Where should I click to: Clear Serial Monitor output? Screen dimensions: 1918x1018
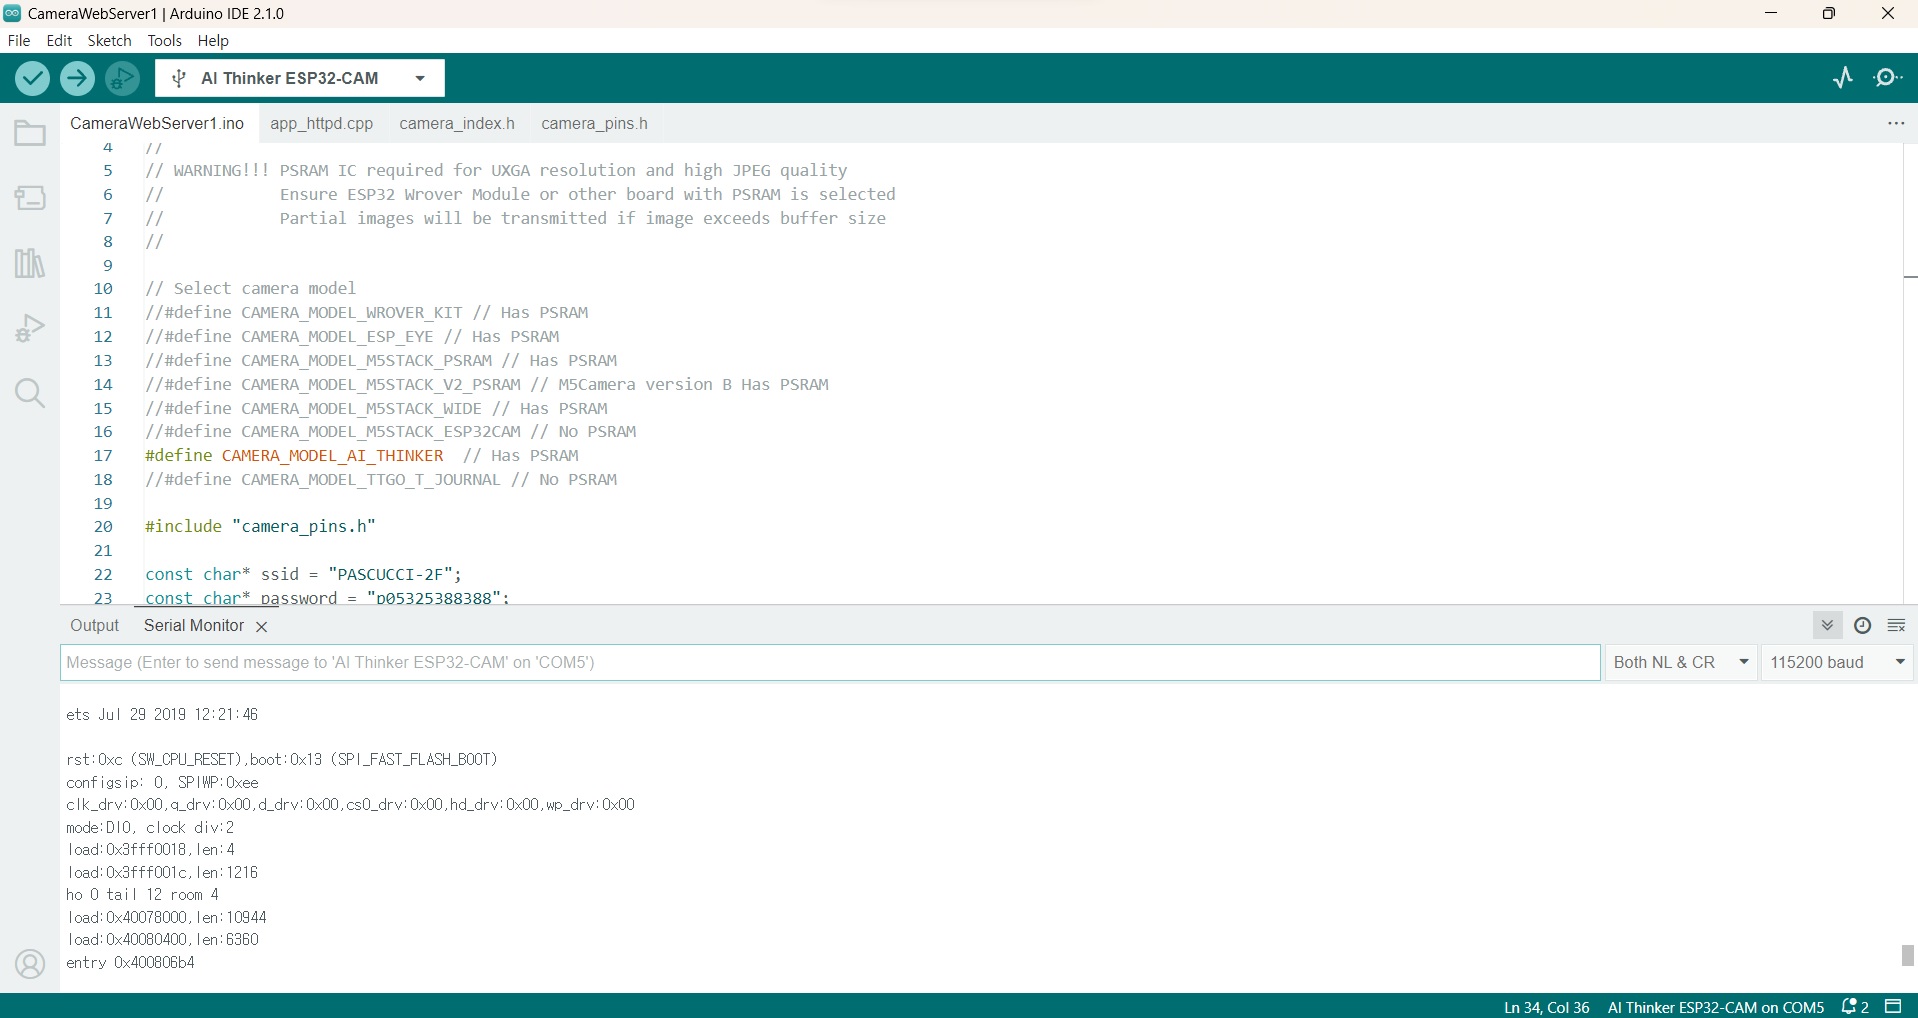(x=1896, y=626)
